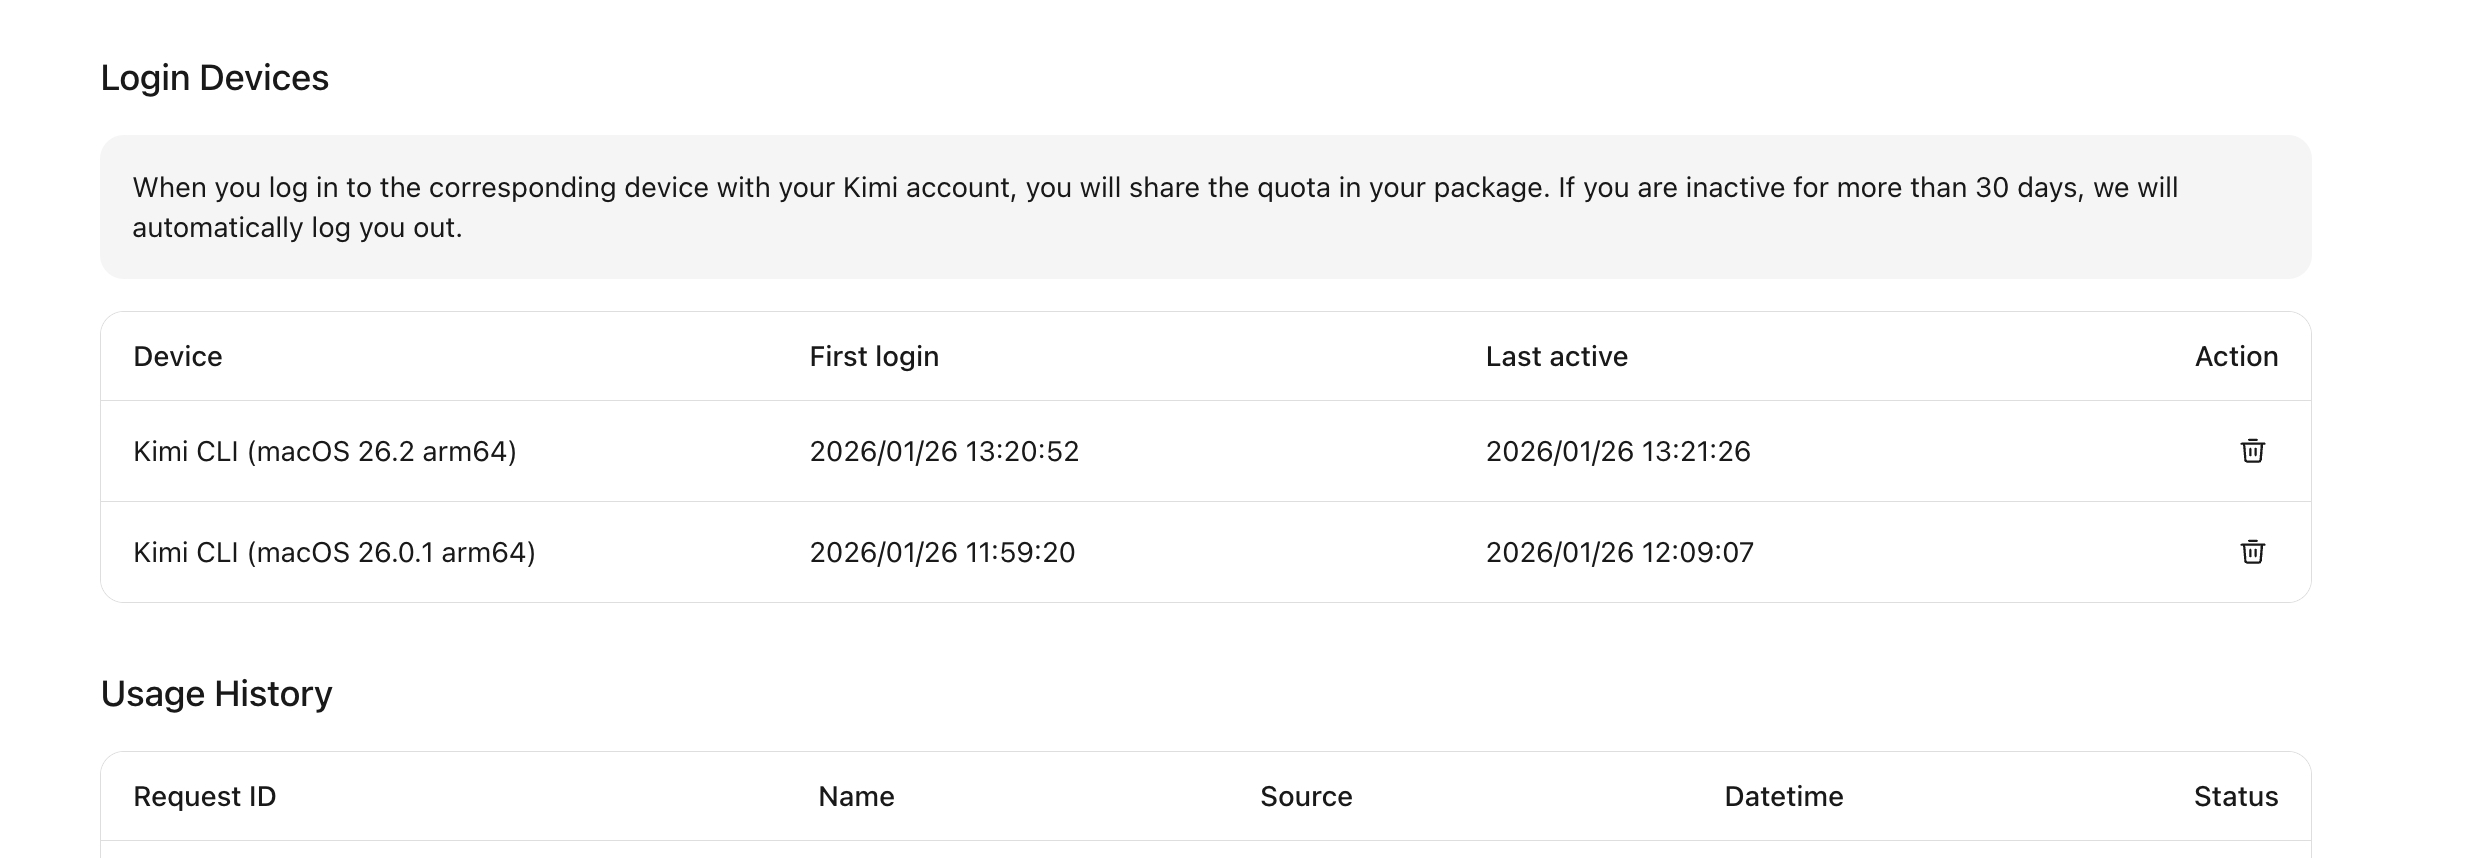
Task: Click the Datetime column header
Action: pos(1783,796)
